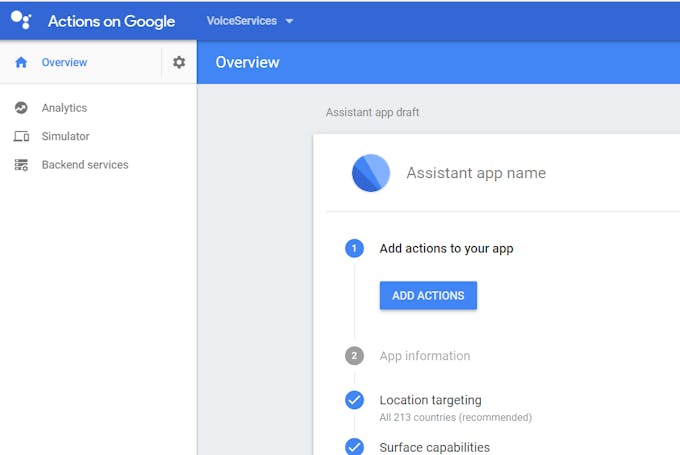Click the Overview home icon
Viewport: 680px width, 455px height.
[21, 62]
